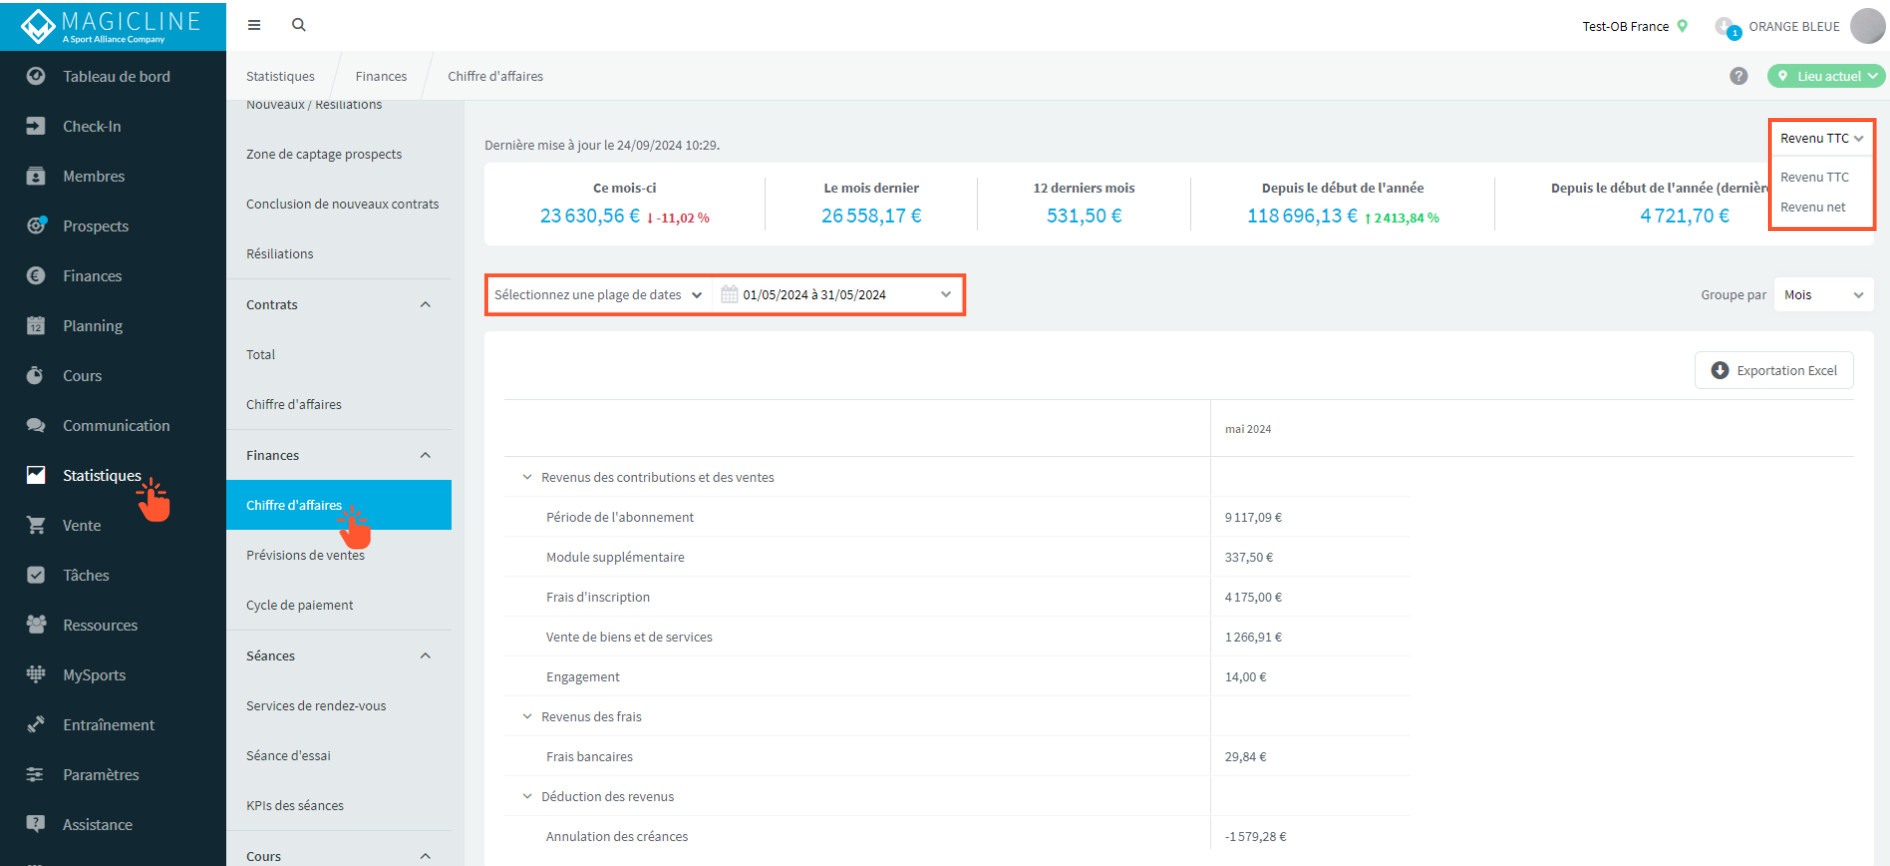Click the calendar icon in date range field

[729, 294]
